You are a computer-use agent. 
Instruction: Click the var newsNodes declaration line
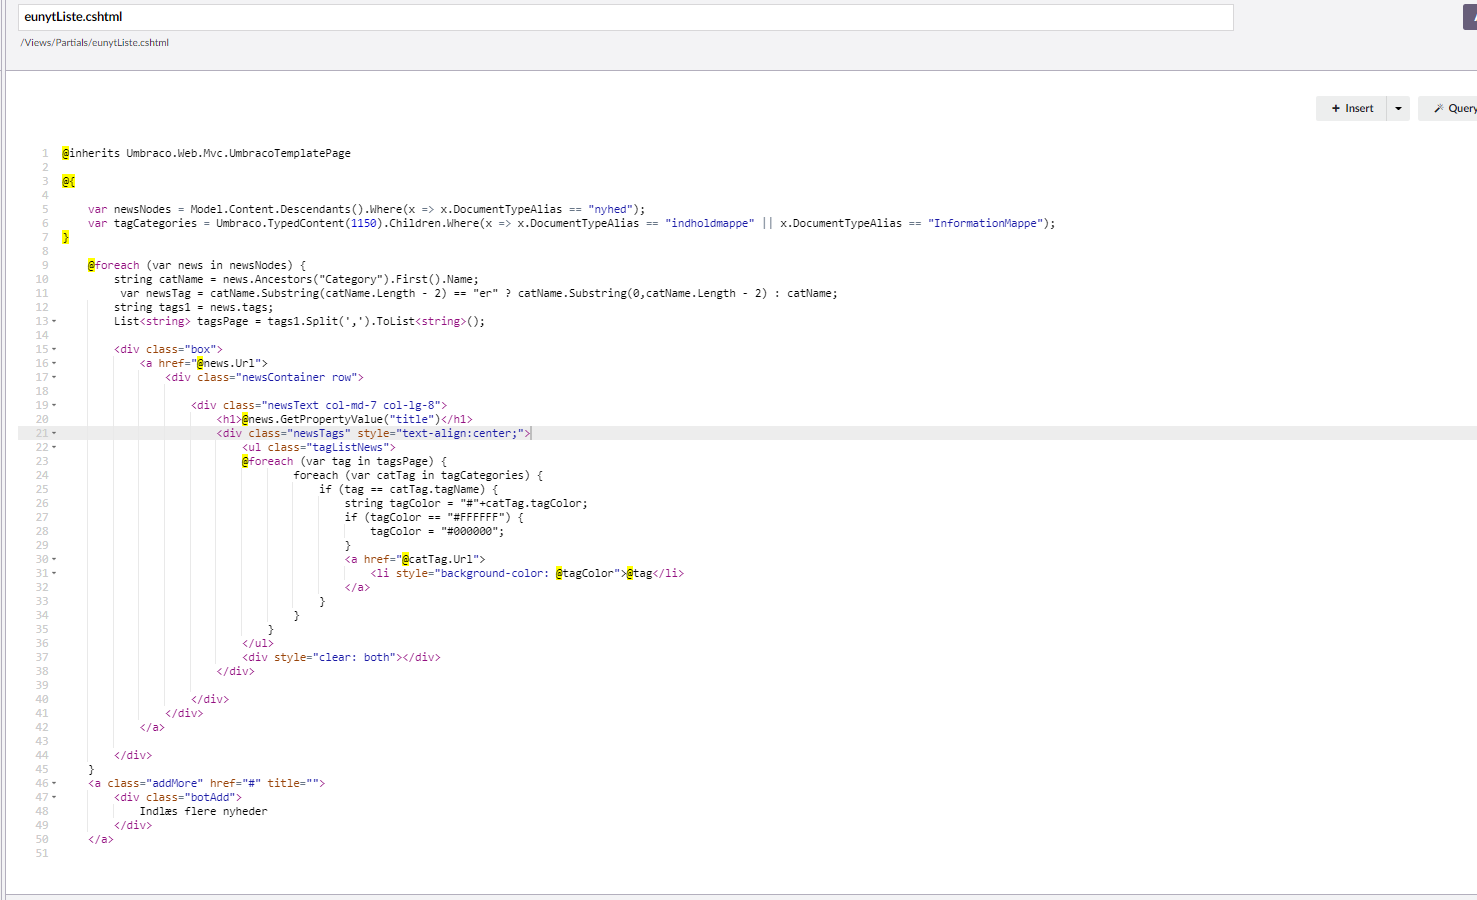point(366,209)
